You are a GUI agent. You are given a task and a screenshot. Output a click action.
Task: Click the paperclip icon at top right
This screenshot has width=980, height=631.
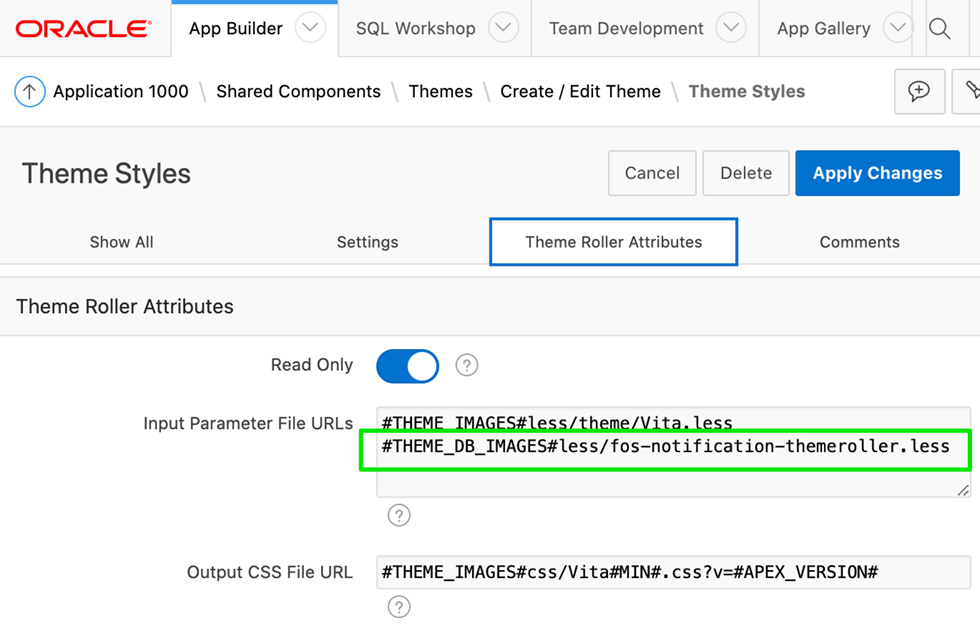pos(969,91)
